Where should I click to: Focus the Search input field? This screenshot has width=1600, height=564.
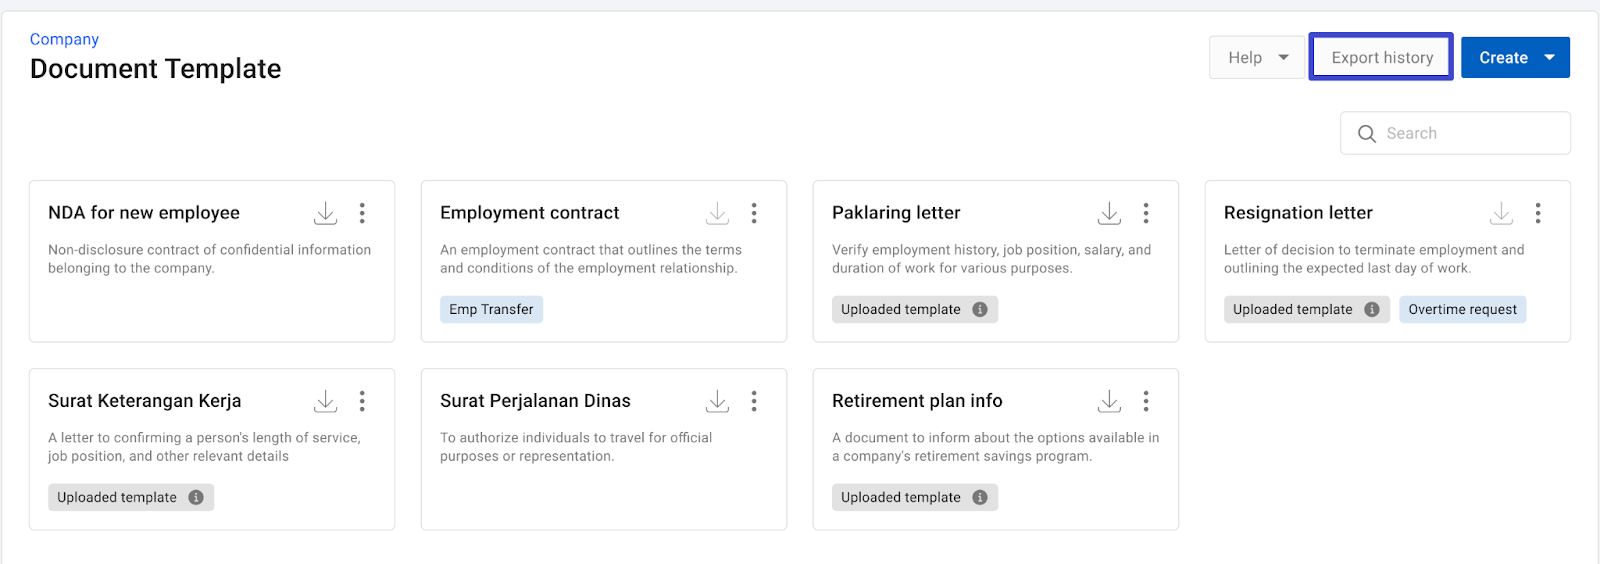1470,133
